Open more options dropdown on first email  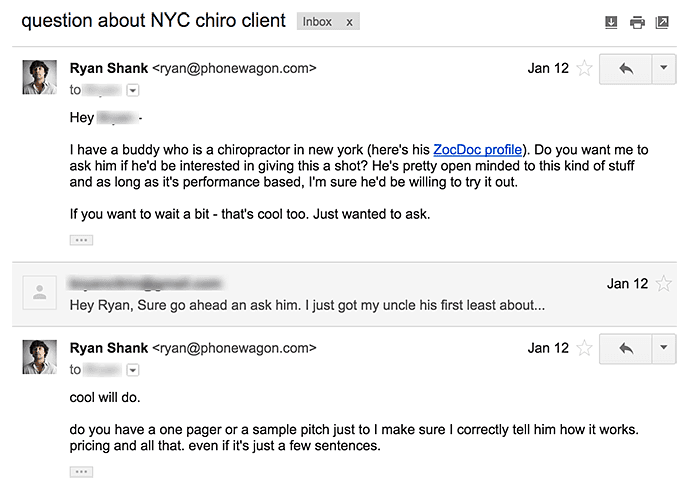[x=664, y=69]
